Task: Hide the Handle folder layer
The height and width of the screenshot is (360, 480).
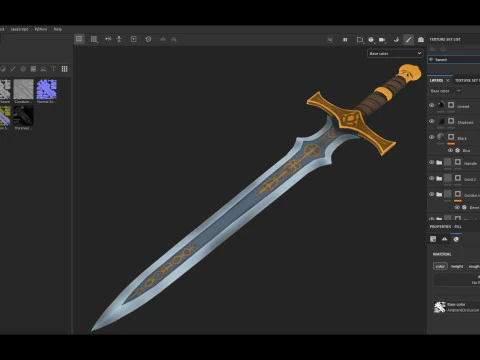Action: tap(432, 162)
